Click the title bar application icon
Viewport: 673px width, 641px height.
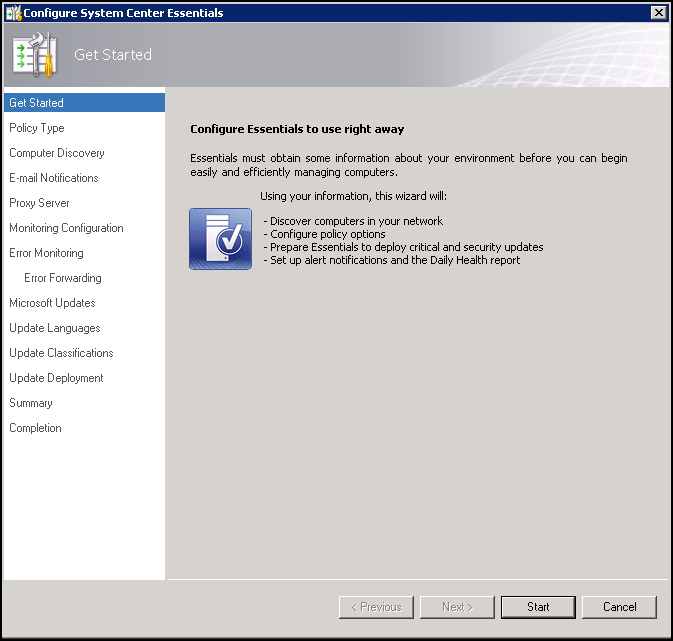coord(14,13)
